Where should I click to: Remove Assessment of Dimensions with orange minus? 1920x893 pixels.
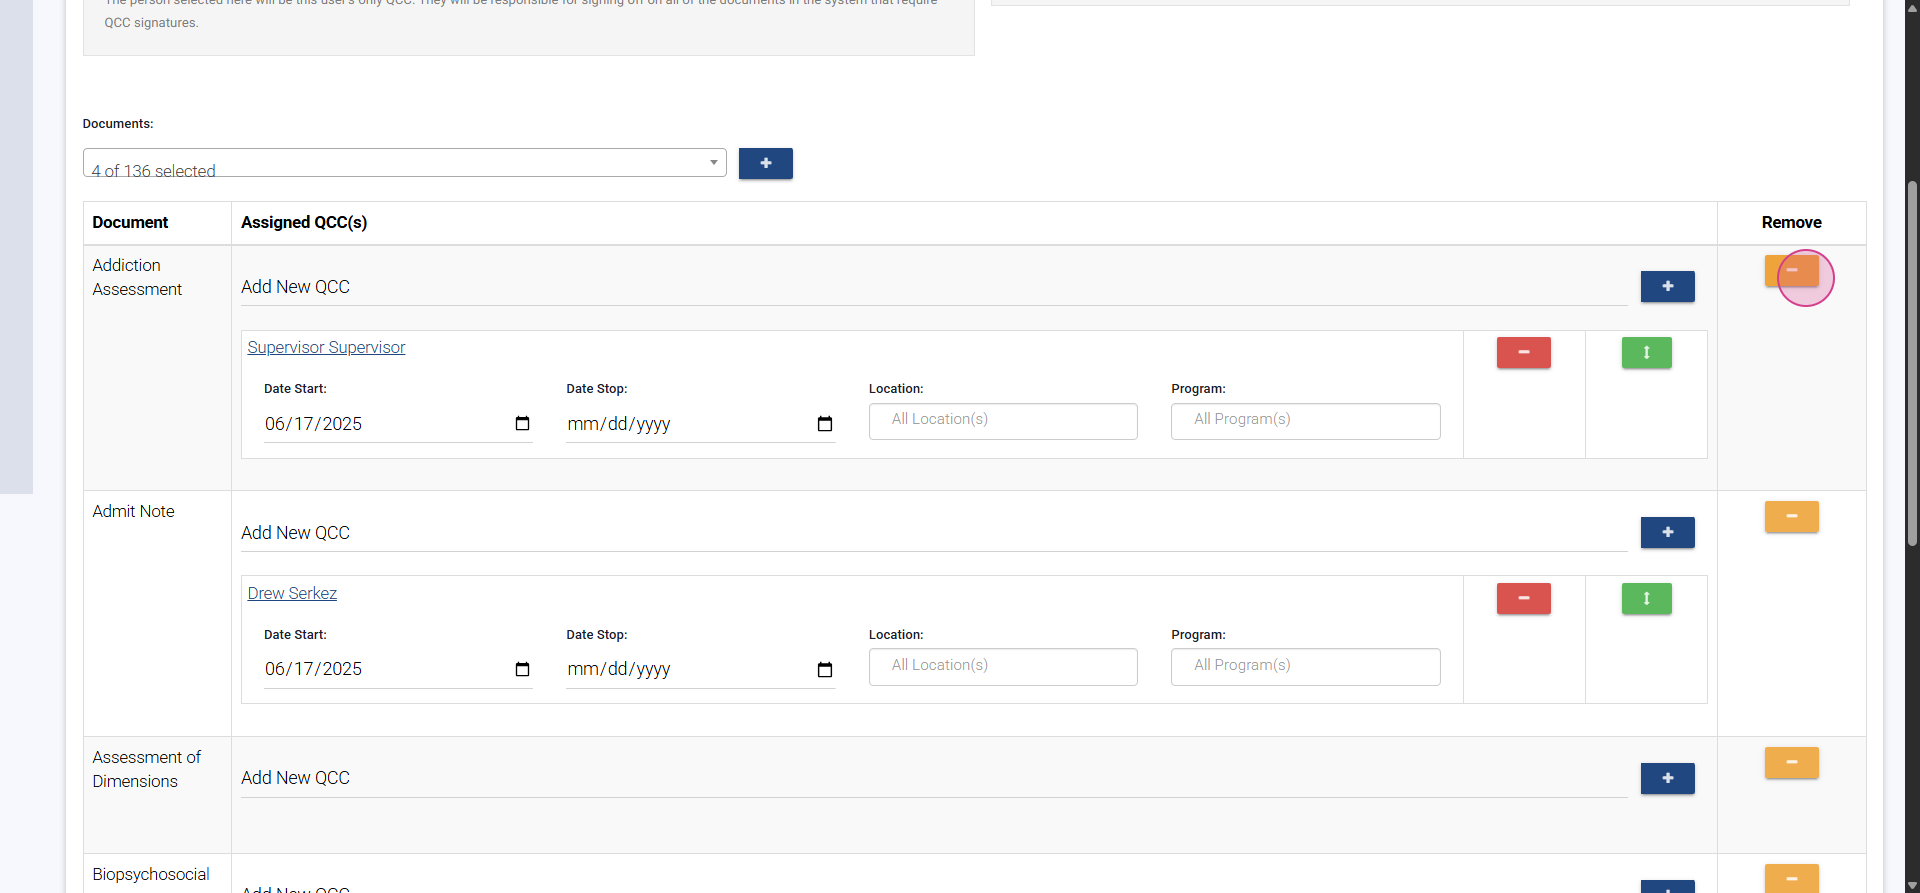[1791, 763]
